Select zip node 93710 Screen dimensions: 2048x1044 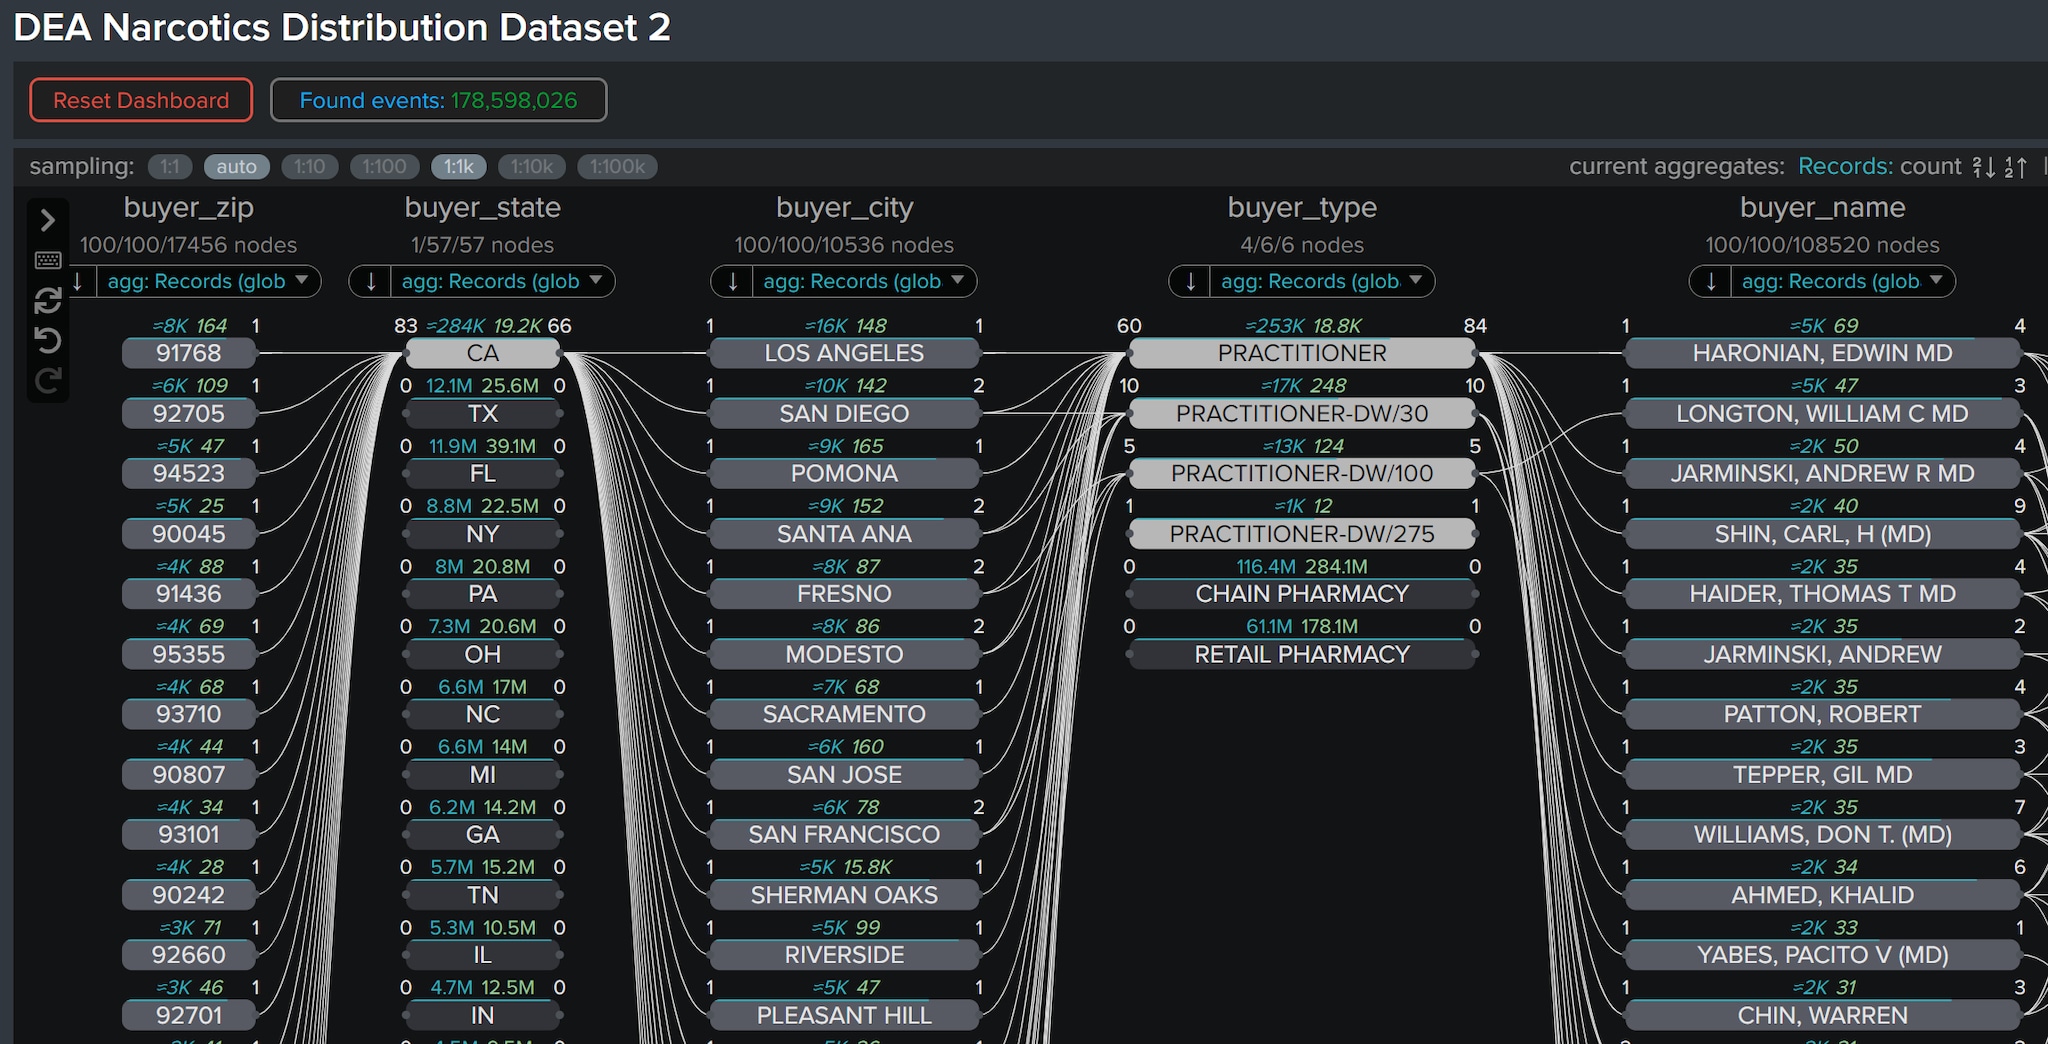click(x=189, y=714)
